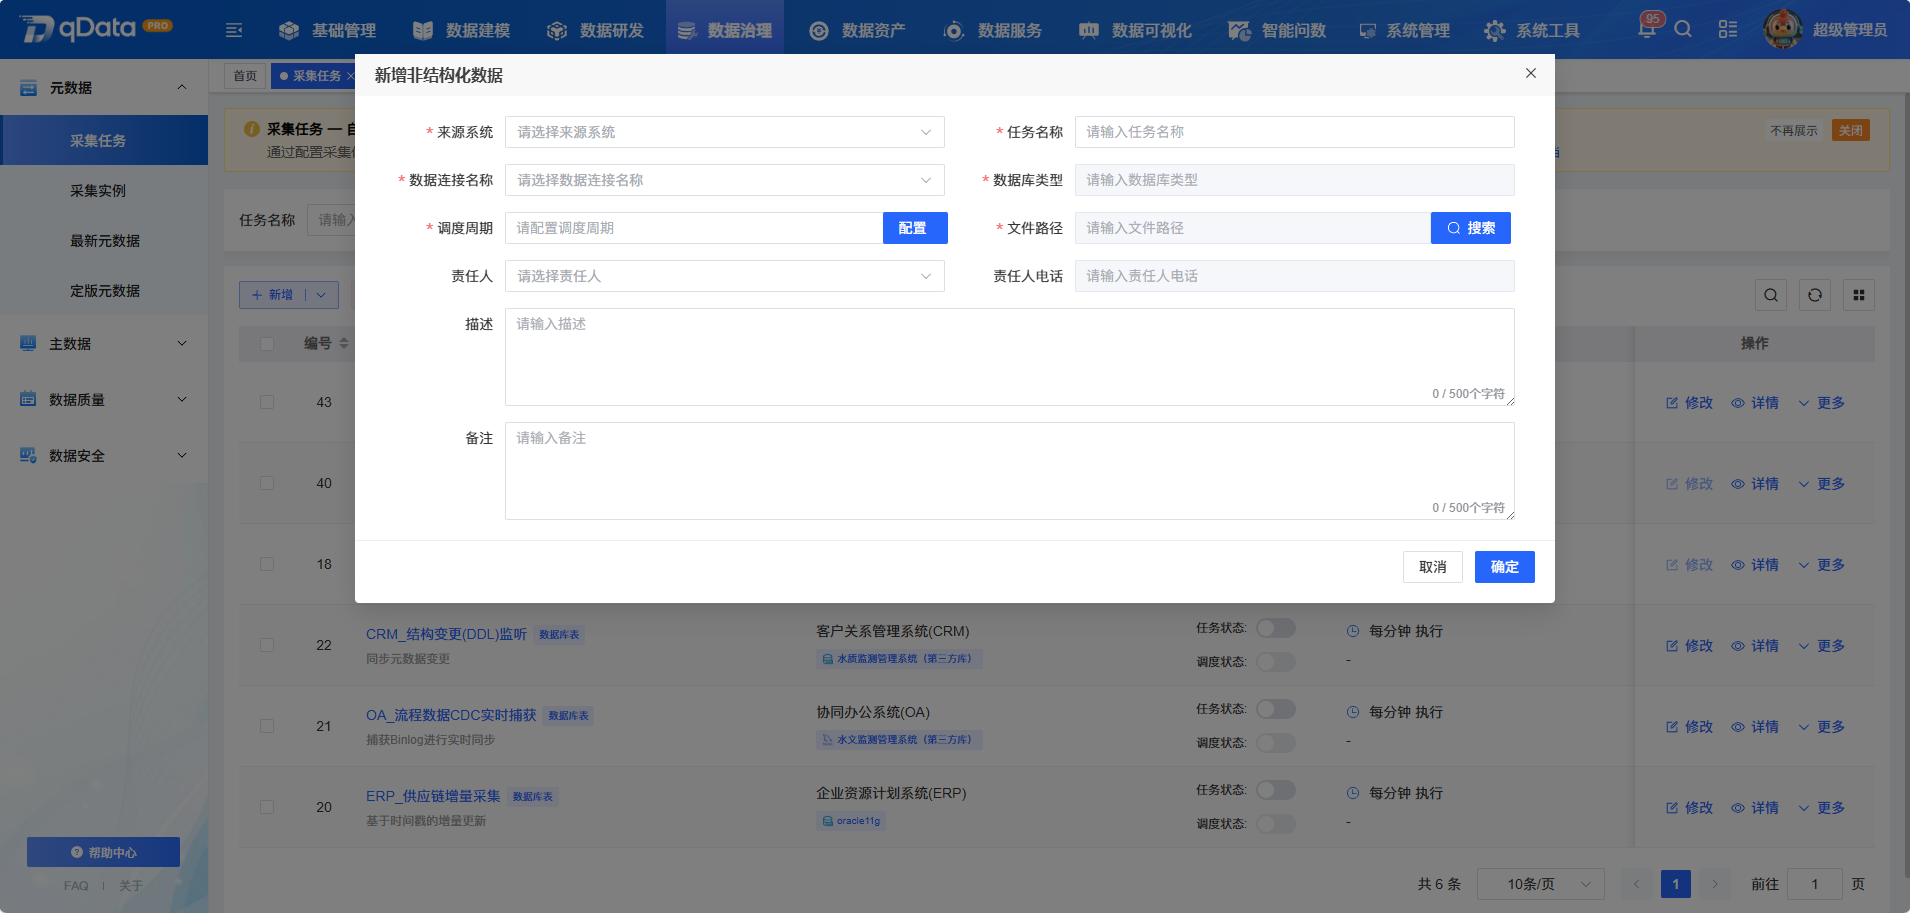
Task: Open the 数据连接名称 dropdown
Action: coord(725,180)
